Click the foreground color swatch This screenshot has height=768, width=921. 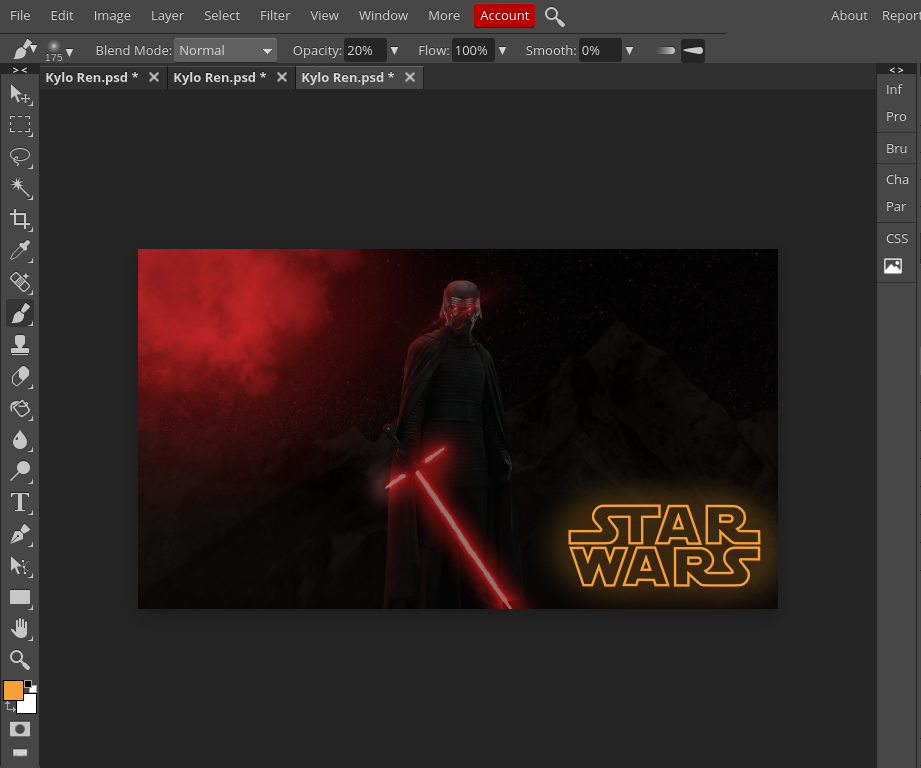[14, 691]
